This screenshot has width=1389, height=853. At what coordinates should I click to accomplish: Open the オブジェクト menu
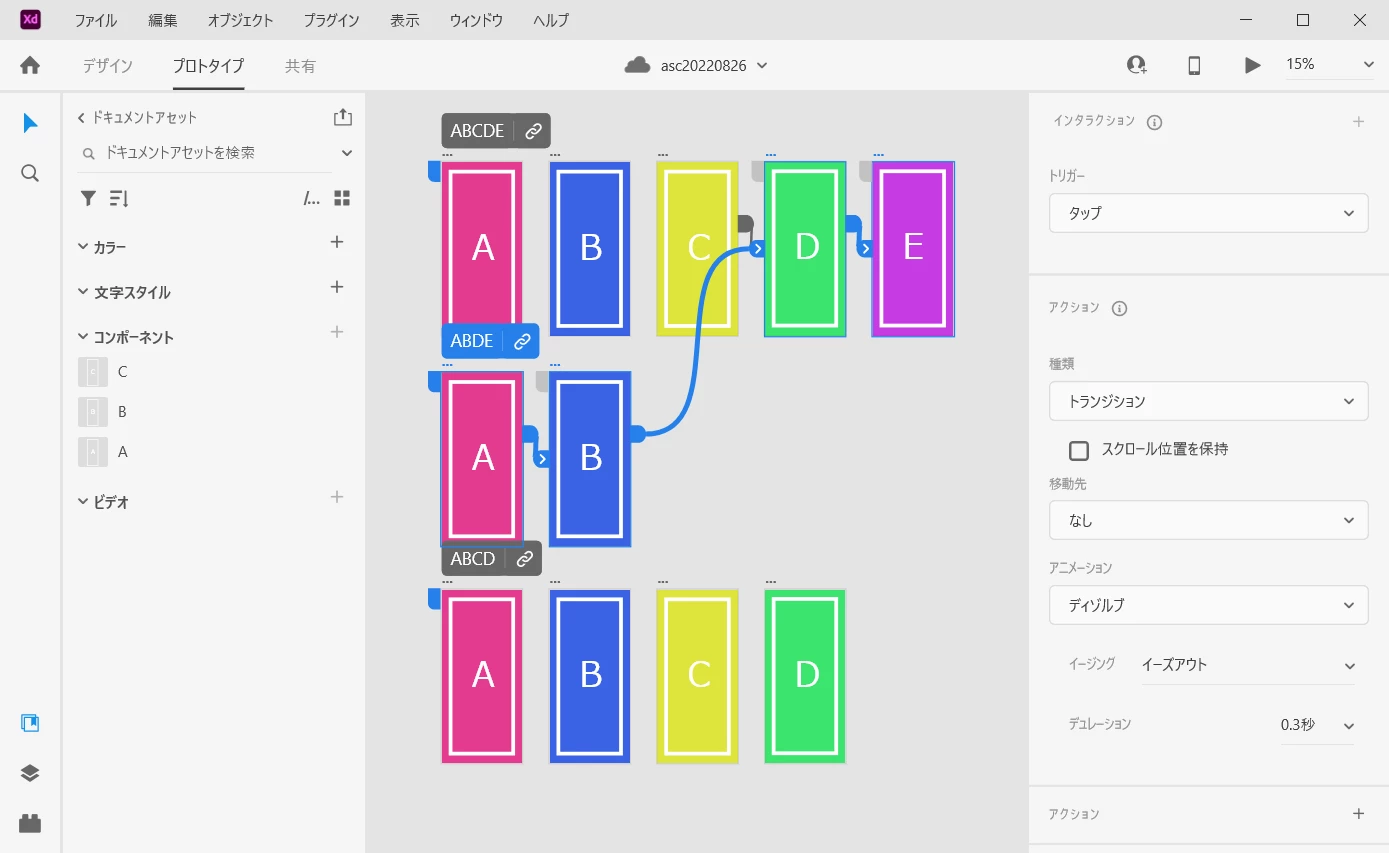pyautogui.click(x=240, y=20)
